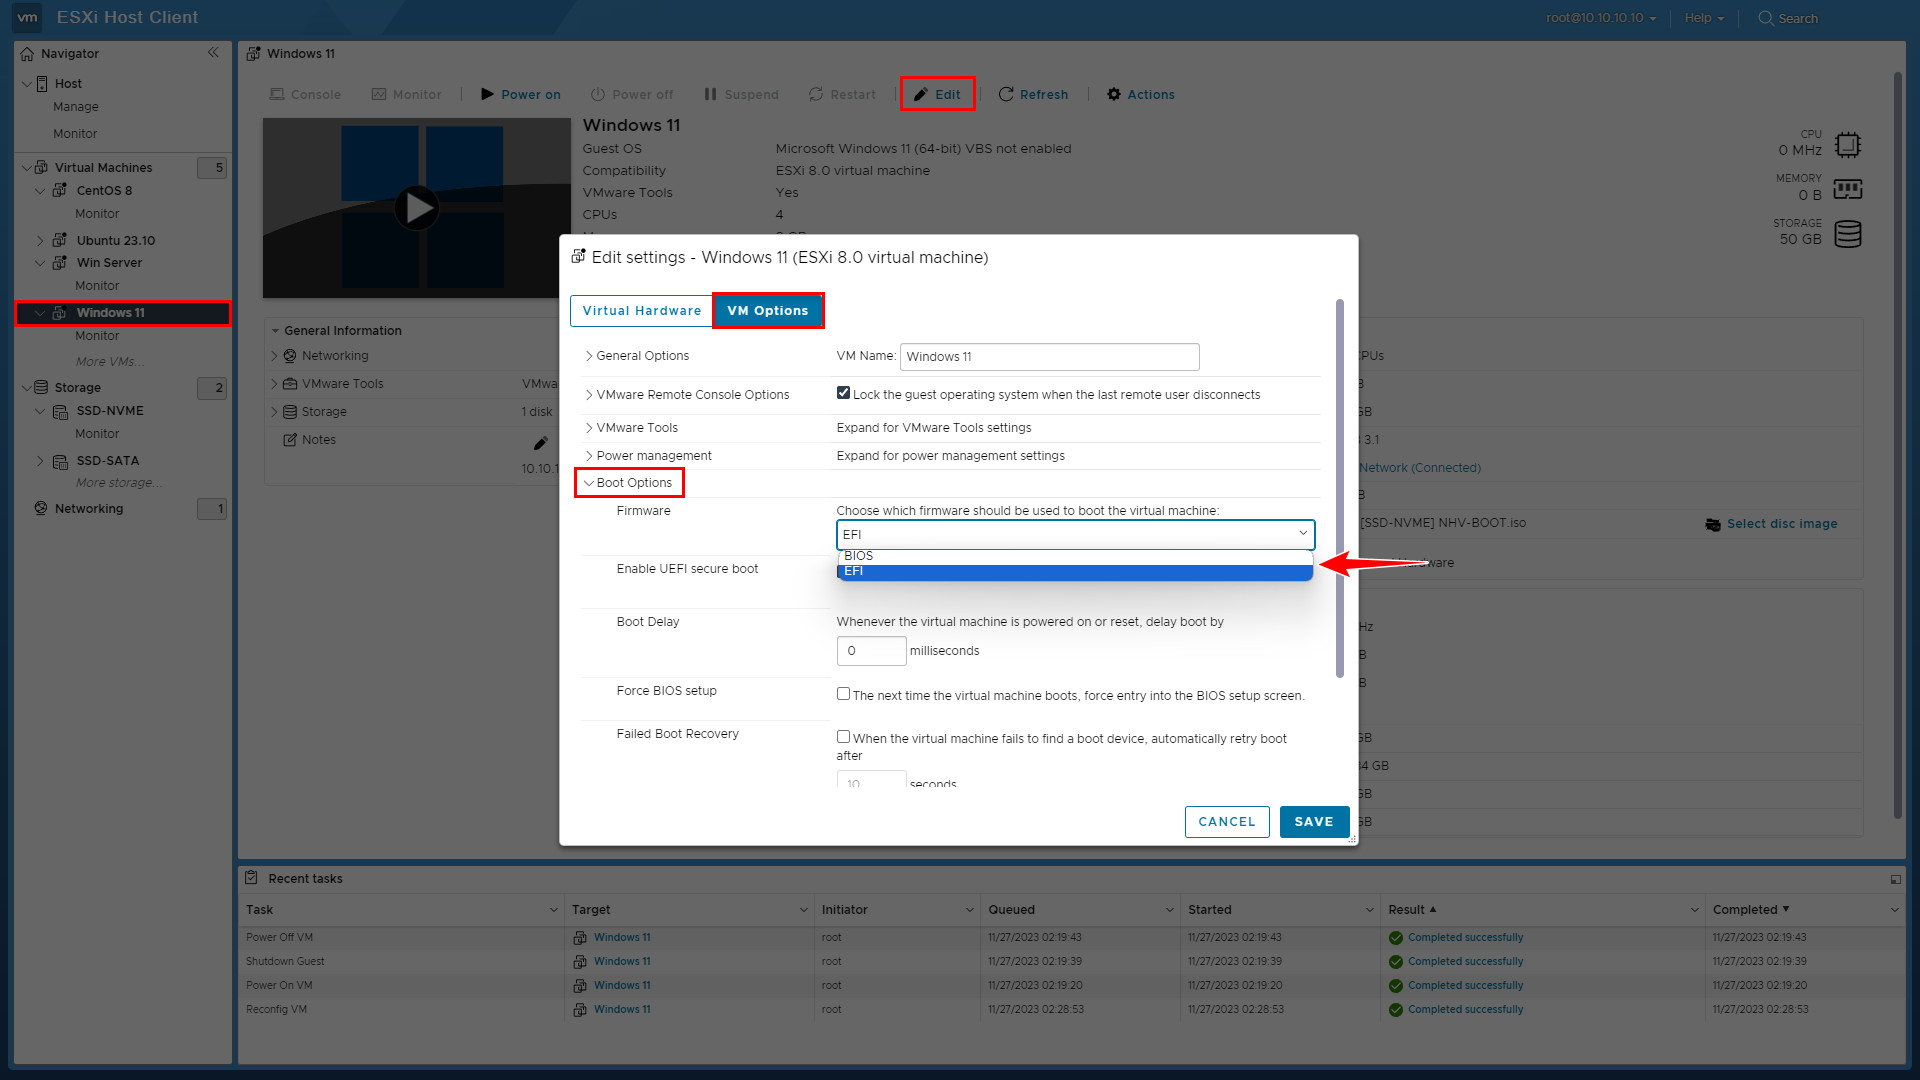Image resolution: width=1920 pixels, height=1080 pixels.
Task: Click the Notes edit pencil icon
Action: point(540,443)
